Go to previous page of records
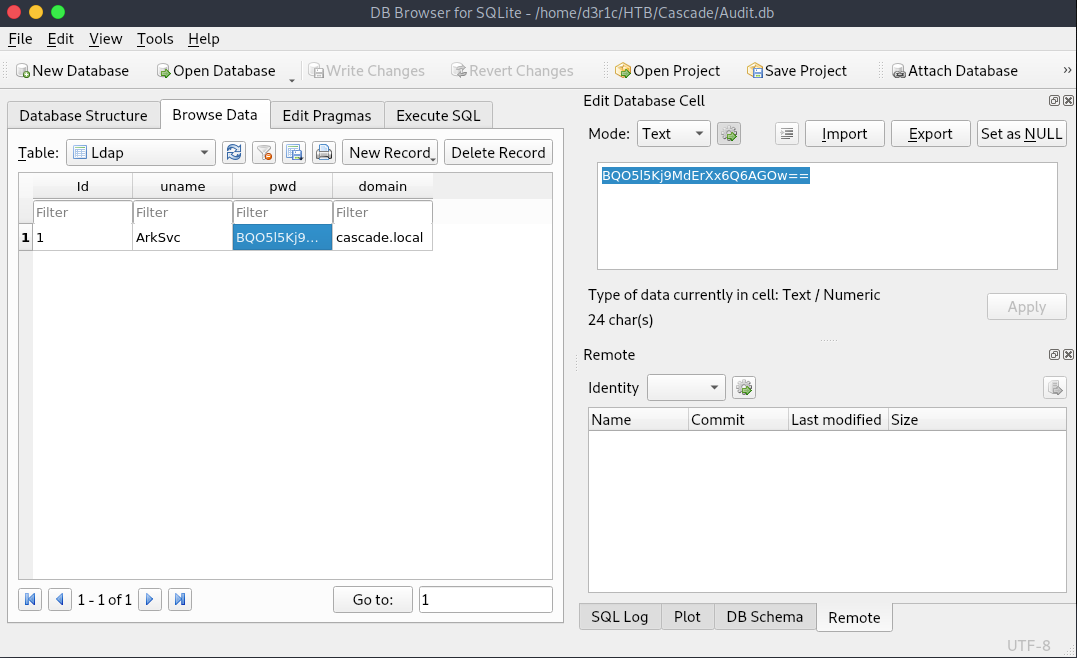1077x658 pixels. point(60,600)
